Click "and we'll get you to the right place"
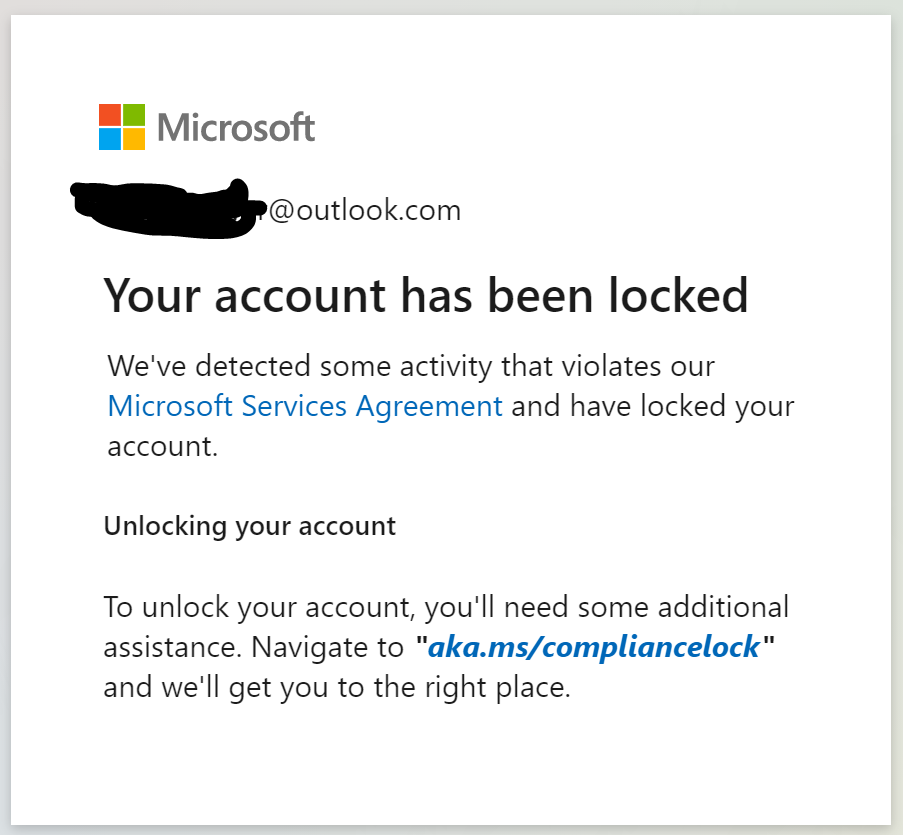Viewport: 903px width, 835px height. click(x=337, y=688)
